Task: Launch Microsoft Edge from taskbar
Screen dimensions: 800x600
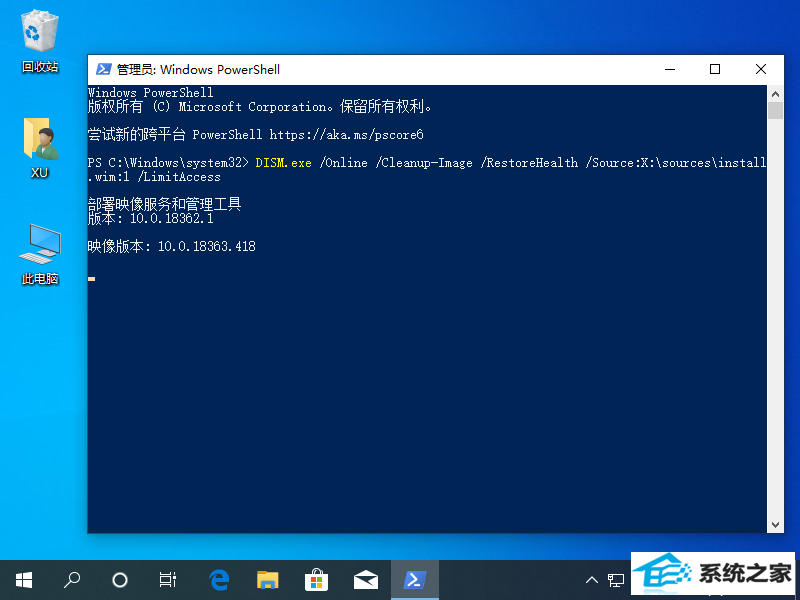Action: [219, 580]
